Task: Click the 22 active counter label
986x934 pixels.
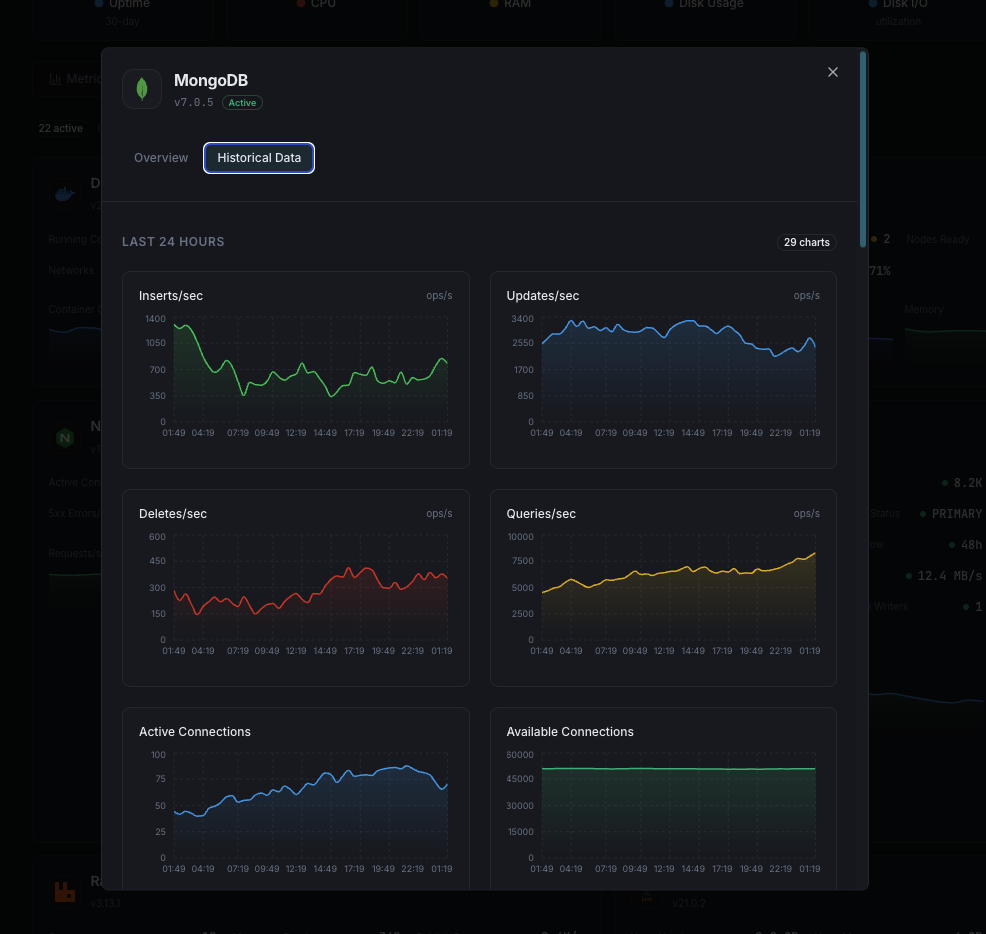Action: [x=59, y=128]
